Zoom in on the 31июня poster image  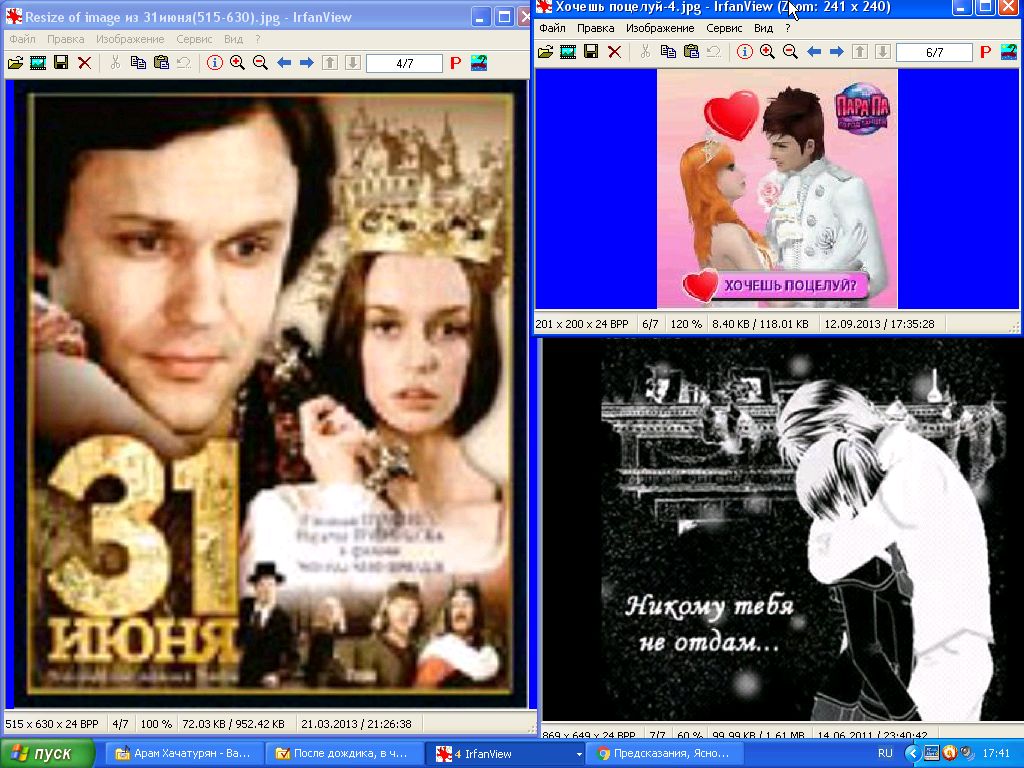[238, 63]
